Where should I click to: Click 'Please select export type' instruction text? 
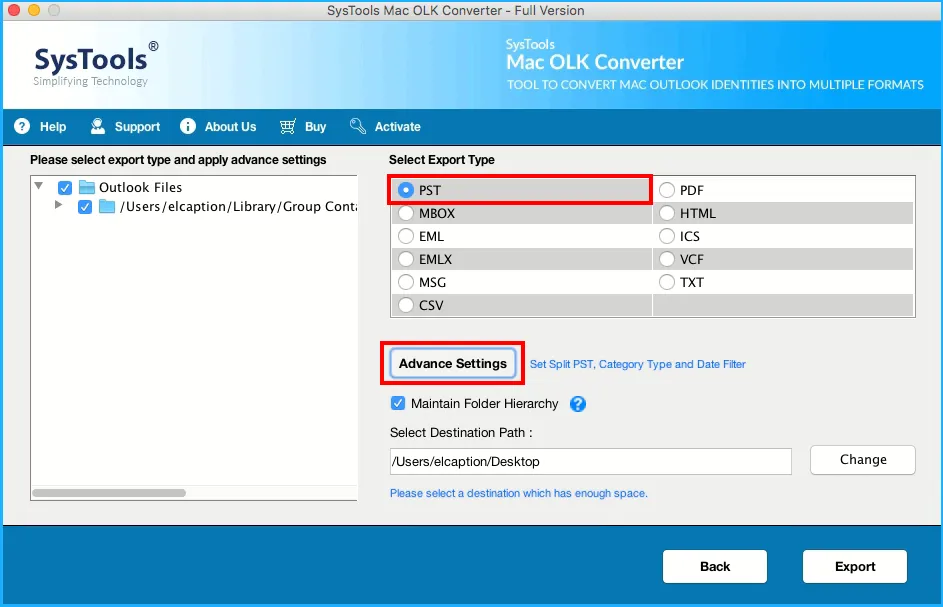pyautogui.click(x=178, y=159)
